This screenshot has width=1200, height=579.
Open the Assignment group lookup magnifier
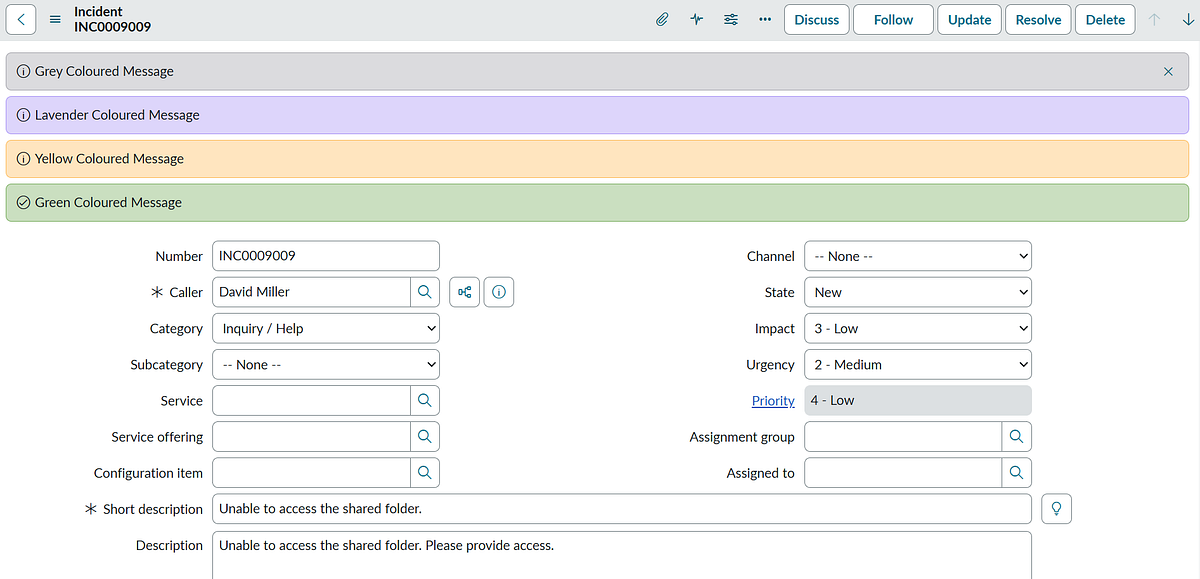1016,436
